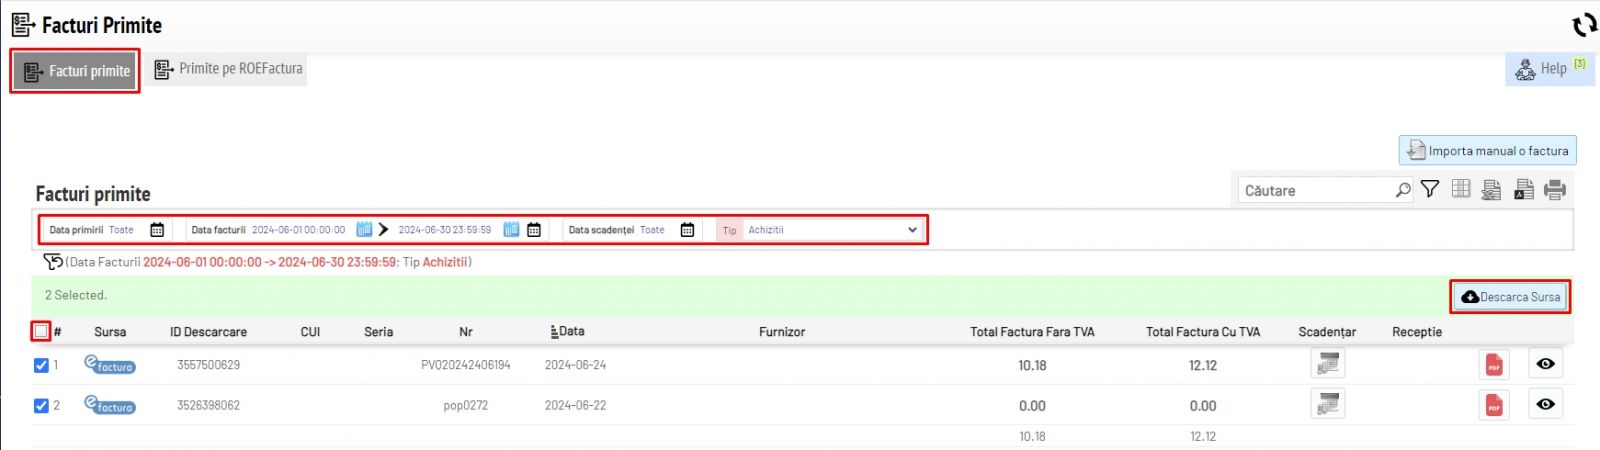View invoice pop0272 with eye icon
This screenshot has height=450, width=1600.
pos(1545,404)
